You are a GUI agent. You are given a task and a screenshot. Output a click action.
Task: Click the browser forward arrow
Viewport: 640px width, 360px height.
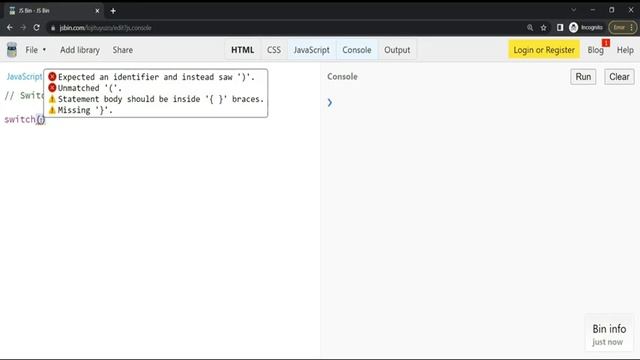click(x=23, y=27)
